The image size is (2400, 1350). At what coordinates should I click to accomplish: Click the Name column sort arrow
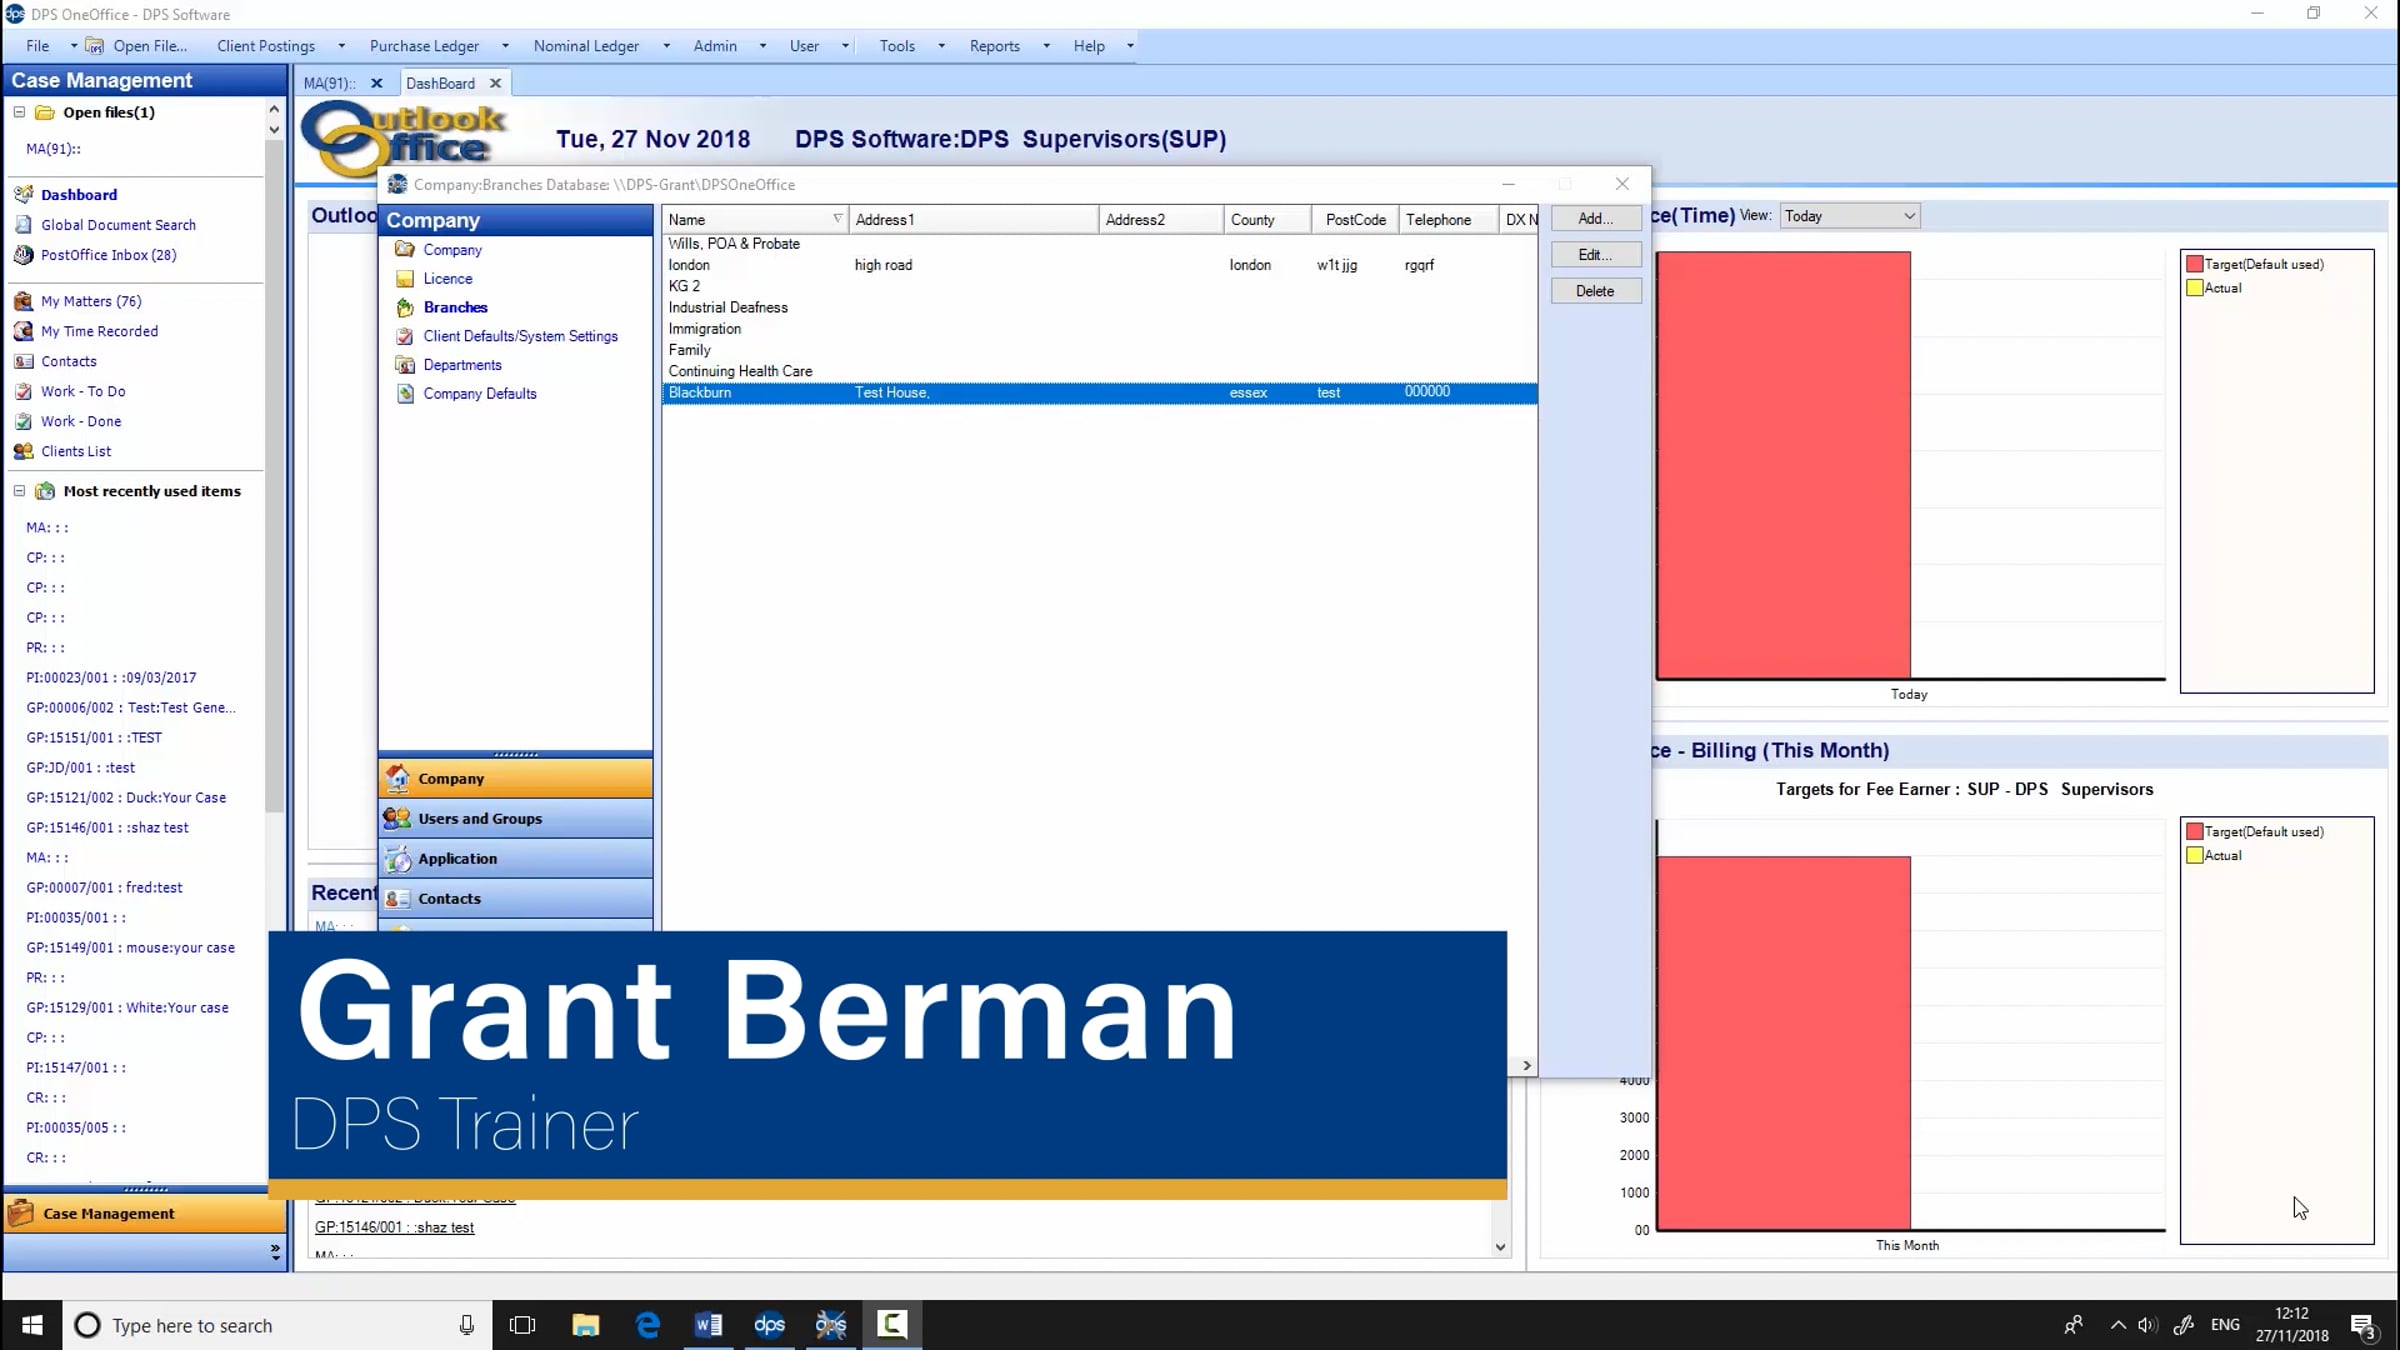838,219
